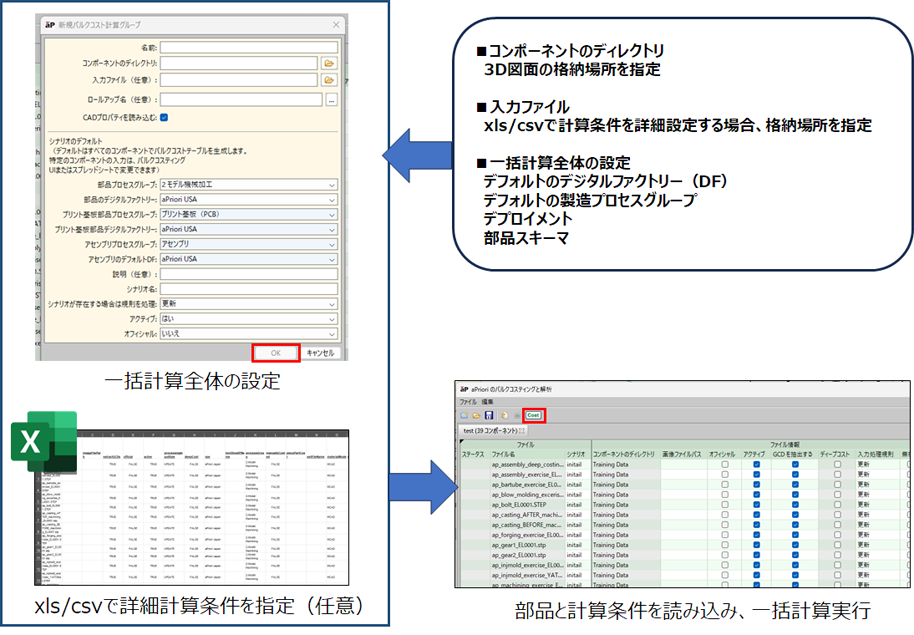Screen dimensions: 914x635
Task: Click the blue save disk toolbar icon
Action: [x=488, y=415]
